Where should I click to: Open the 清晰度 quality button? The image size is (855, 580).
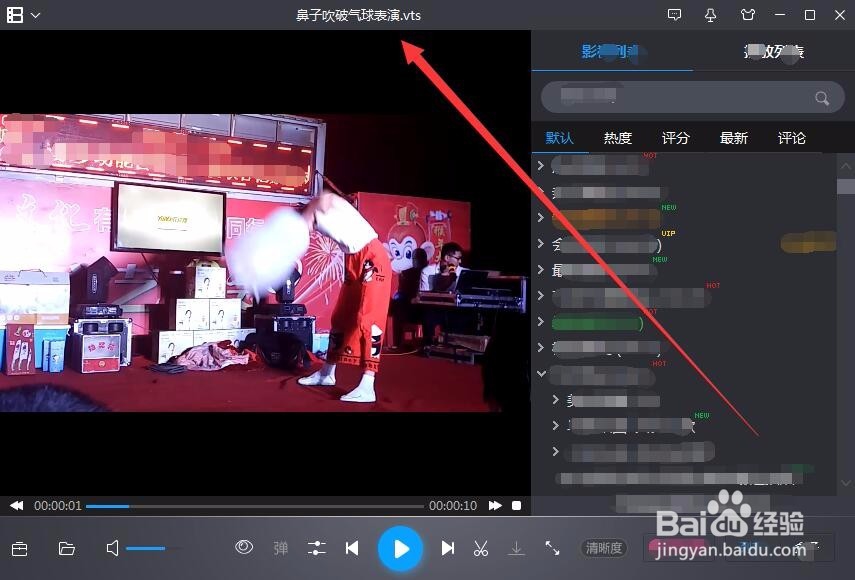coord(604,548)
